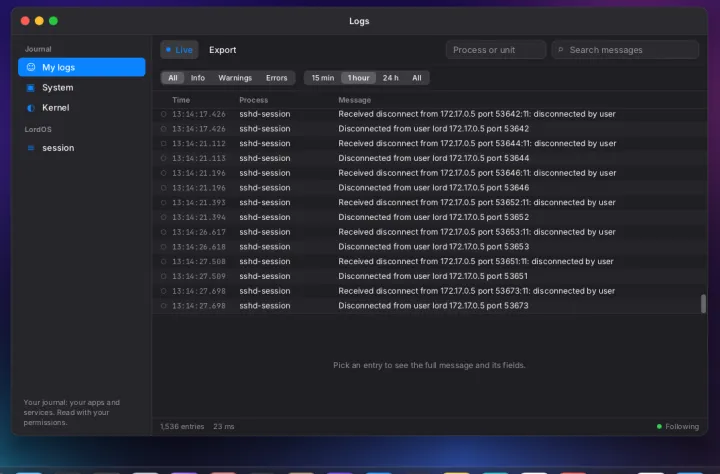Click the Kernel half-circle icon

click(x=31, y=108)
